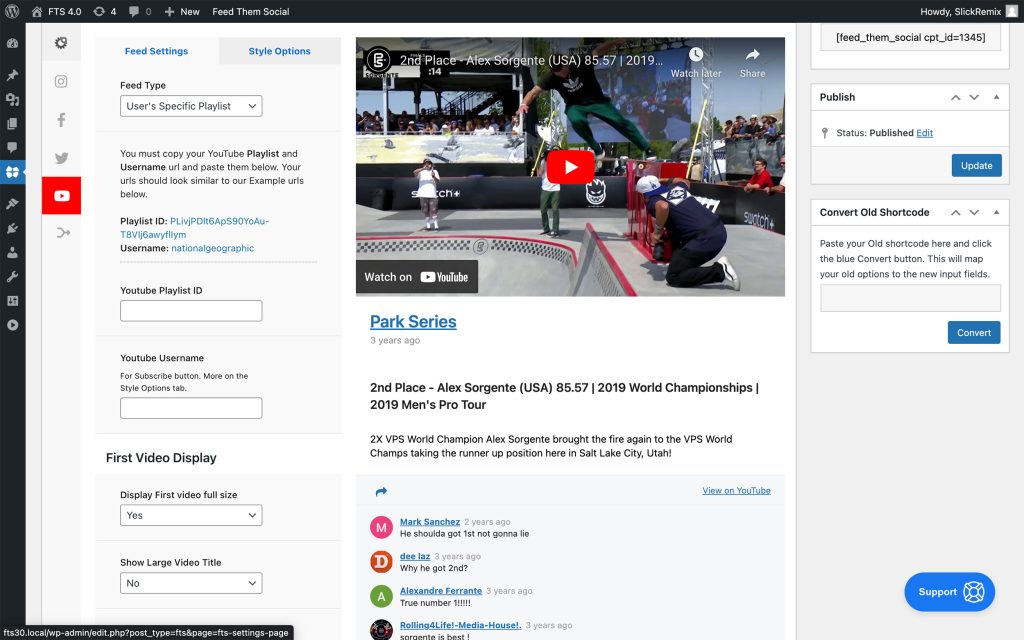Switch to the Style Options tab
The image size is (1024, 640).
(280, 51)
